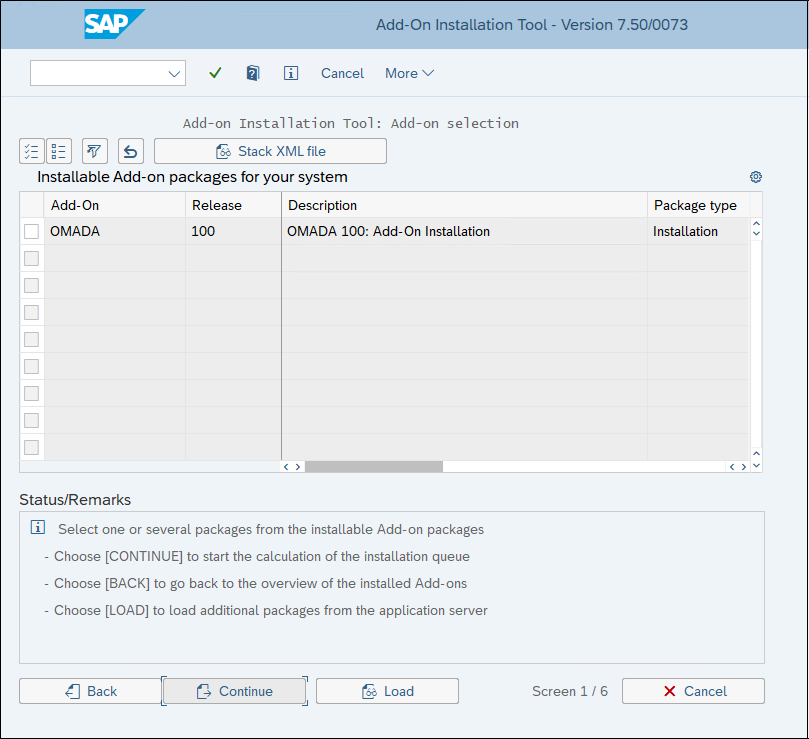
Task: Tick the checkbox in fifth table row
Action: [x=31, y=340]
